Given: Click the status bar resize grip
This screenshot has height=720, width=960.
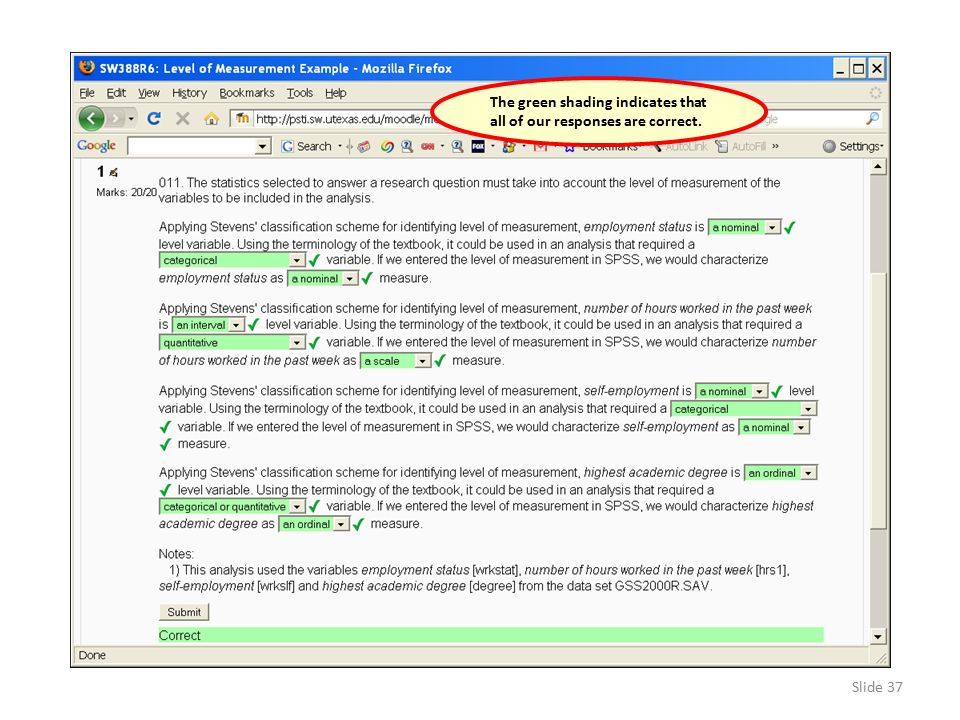Looking at the screenshot, I should (x=881, y=658).
